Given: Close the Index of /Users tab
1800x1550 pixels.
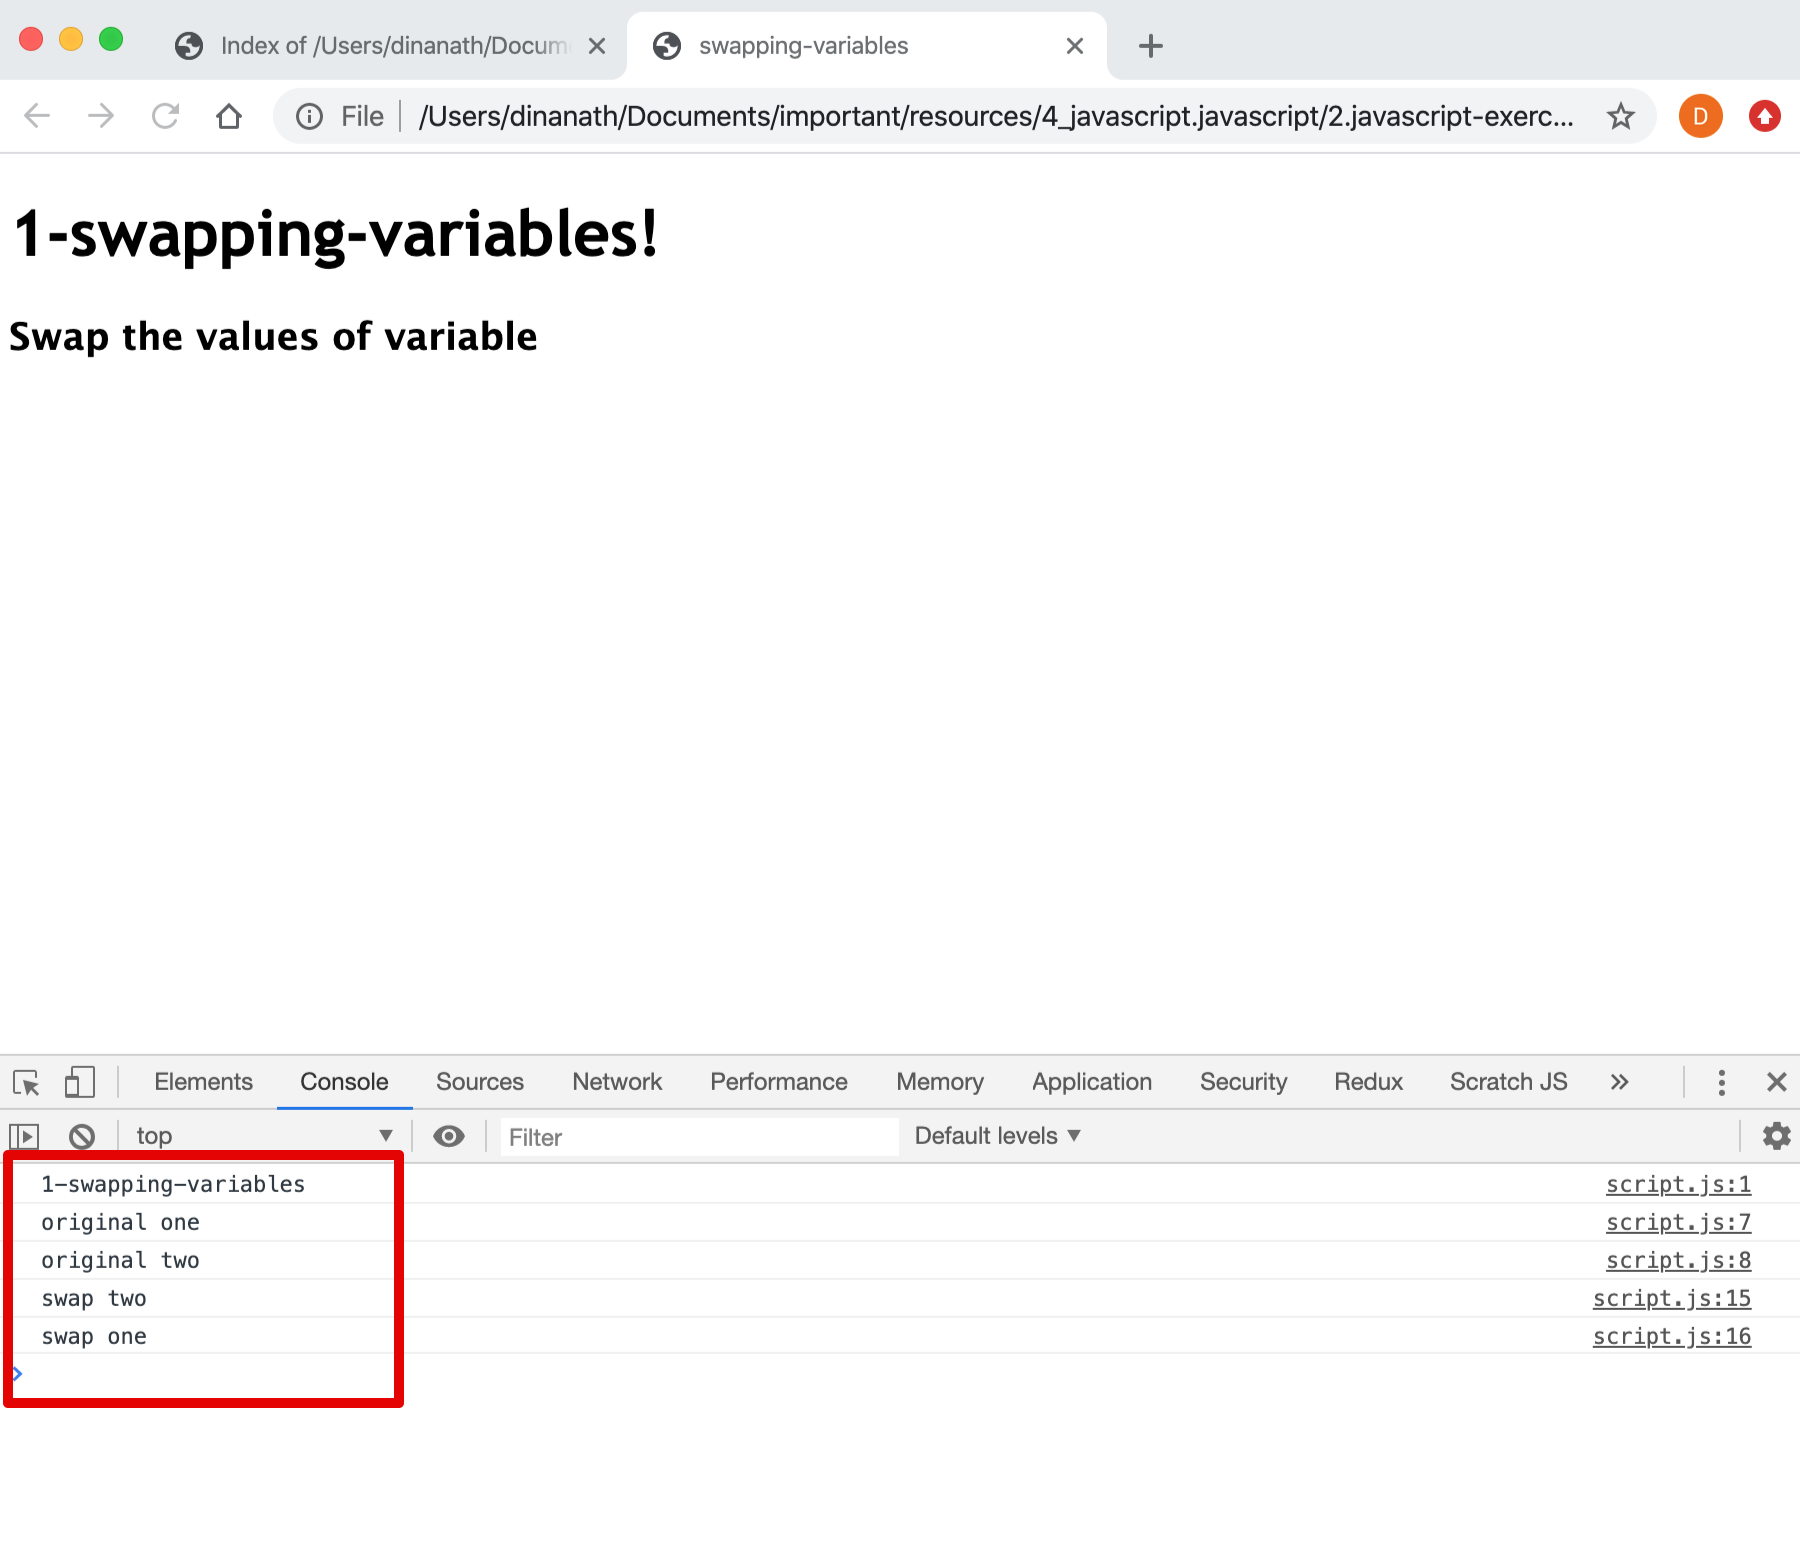Looking at the screenshot, I should point(597,46).
